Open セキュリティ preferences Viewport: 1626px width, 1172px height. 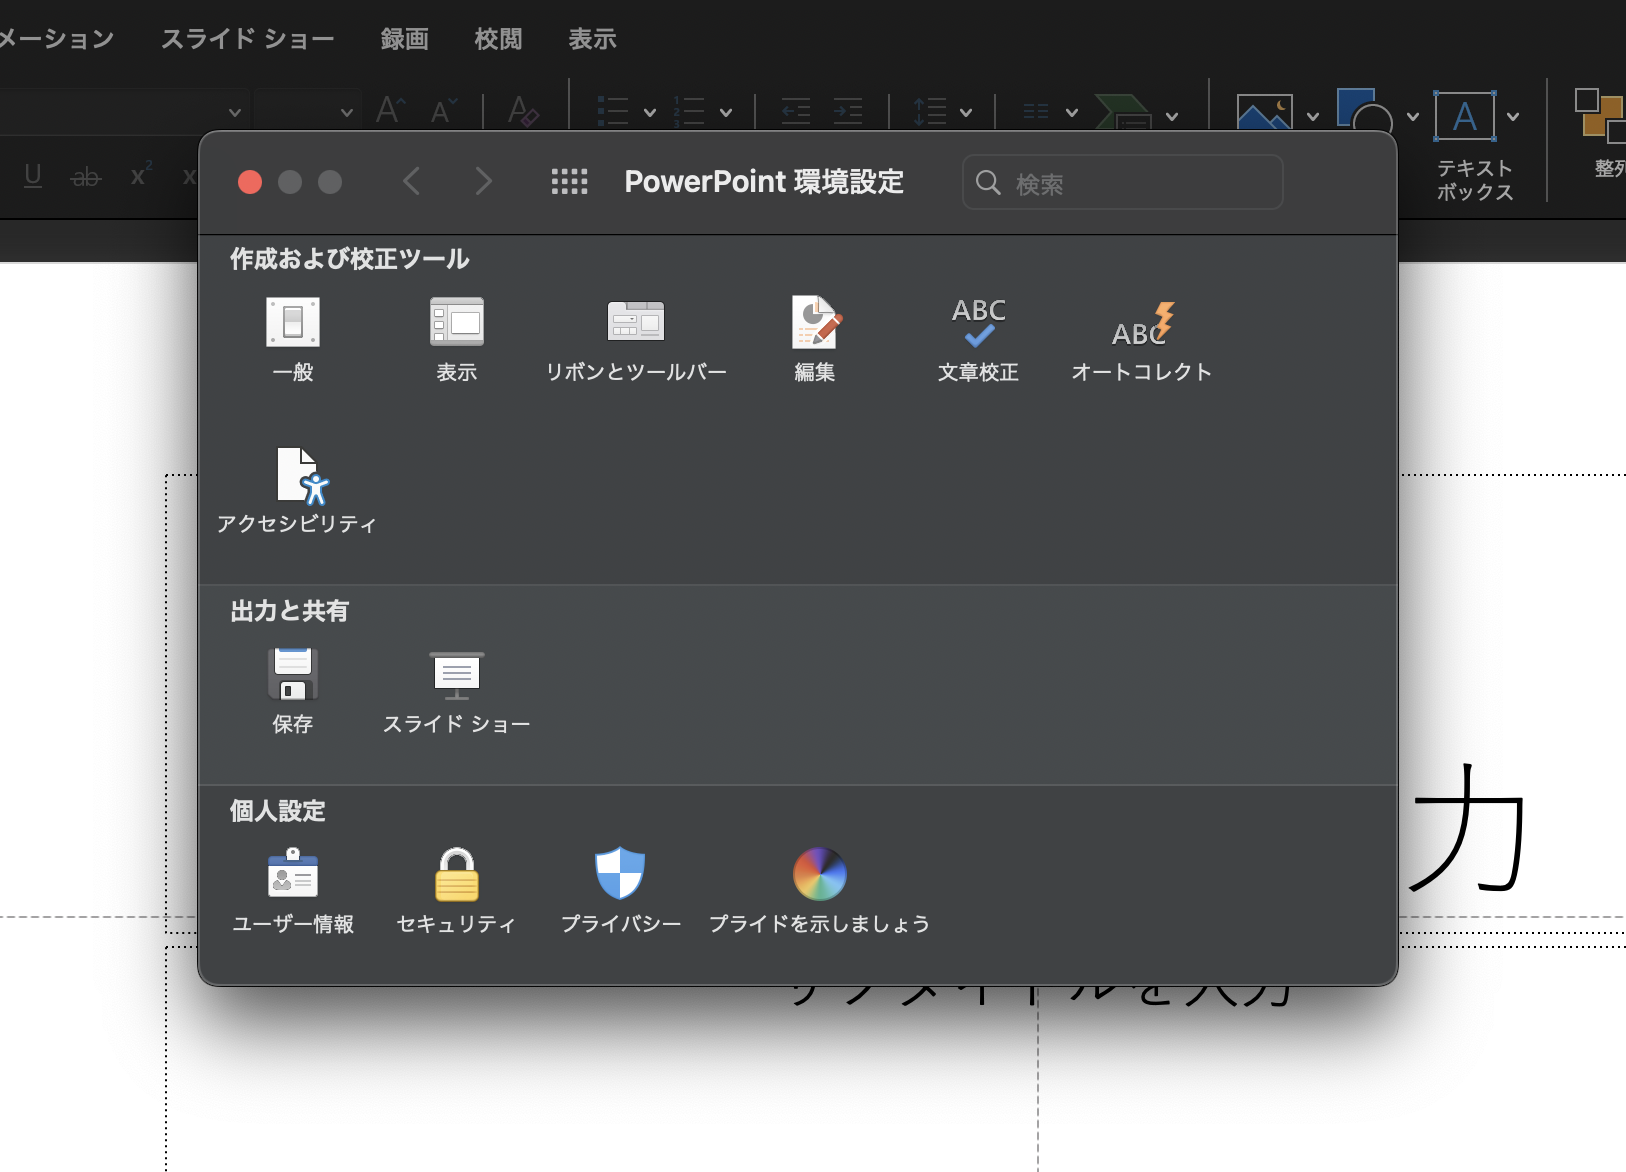[457, 890]
